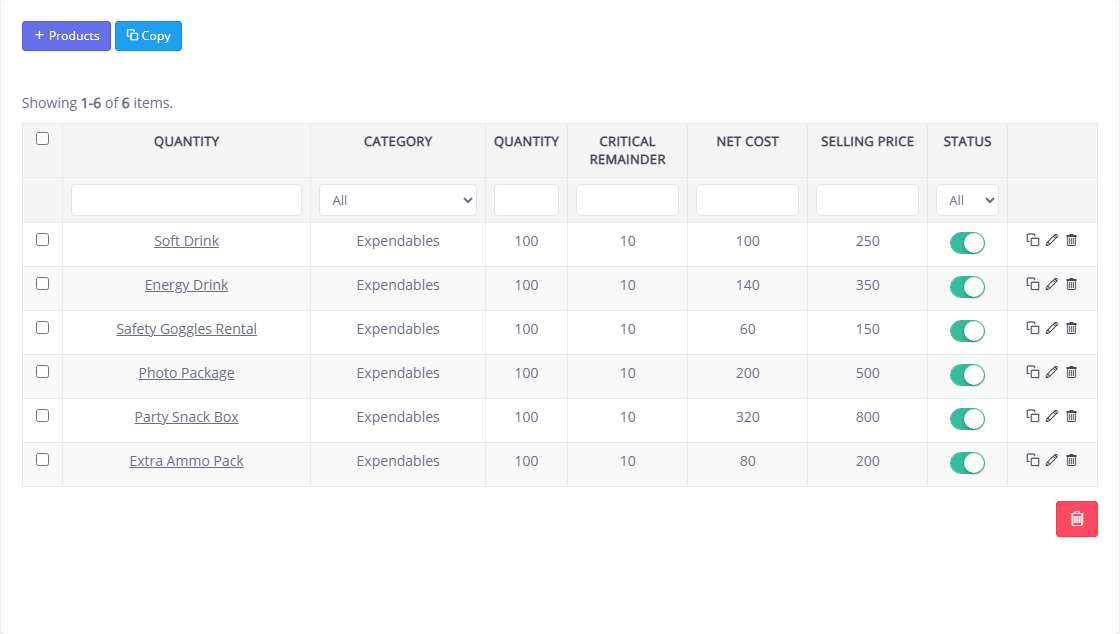Open the Category filter dropdown

(398, 200)
